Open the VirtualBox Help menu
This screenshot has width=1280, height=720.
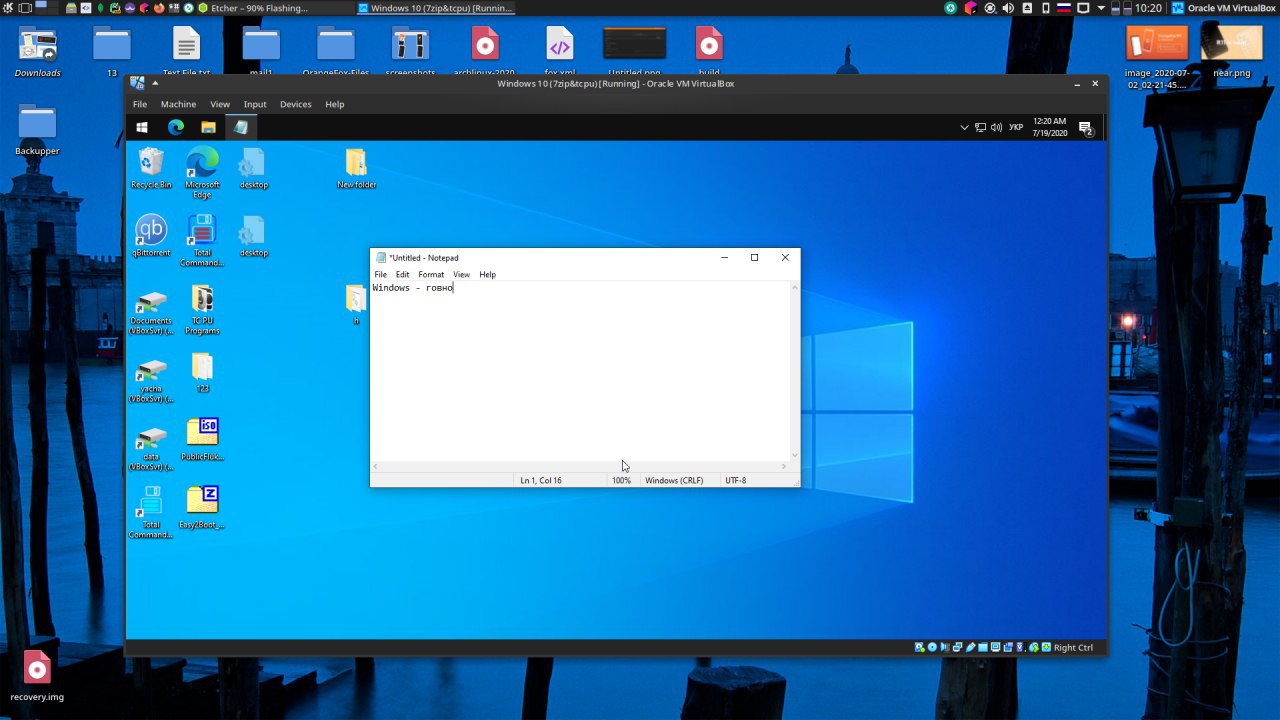335,104
